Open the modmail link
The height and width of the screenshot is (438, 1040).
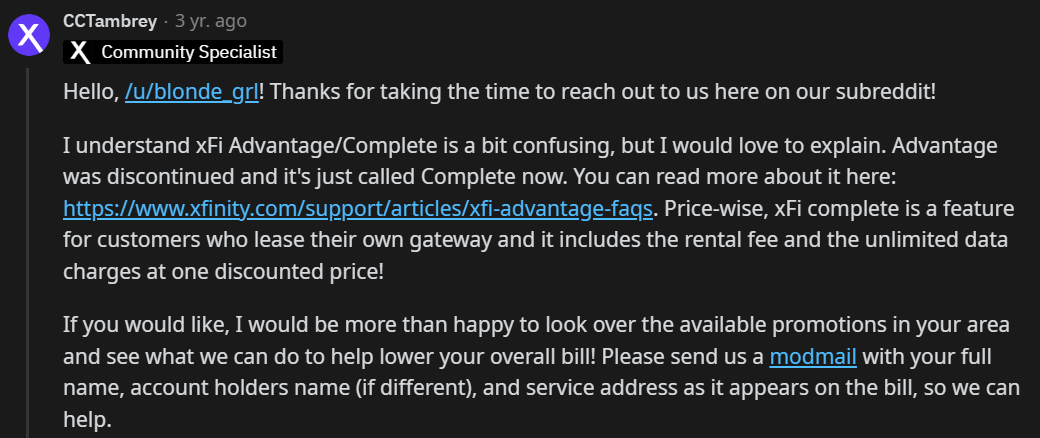(x=813, y=357)
